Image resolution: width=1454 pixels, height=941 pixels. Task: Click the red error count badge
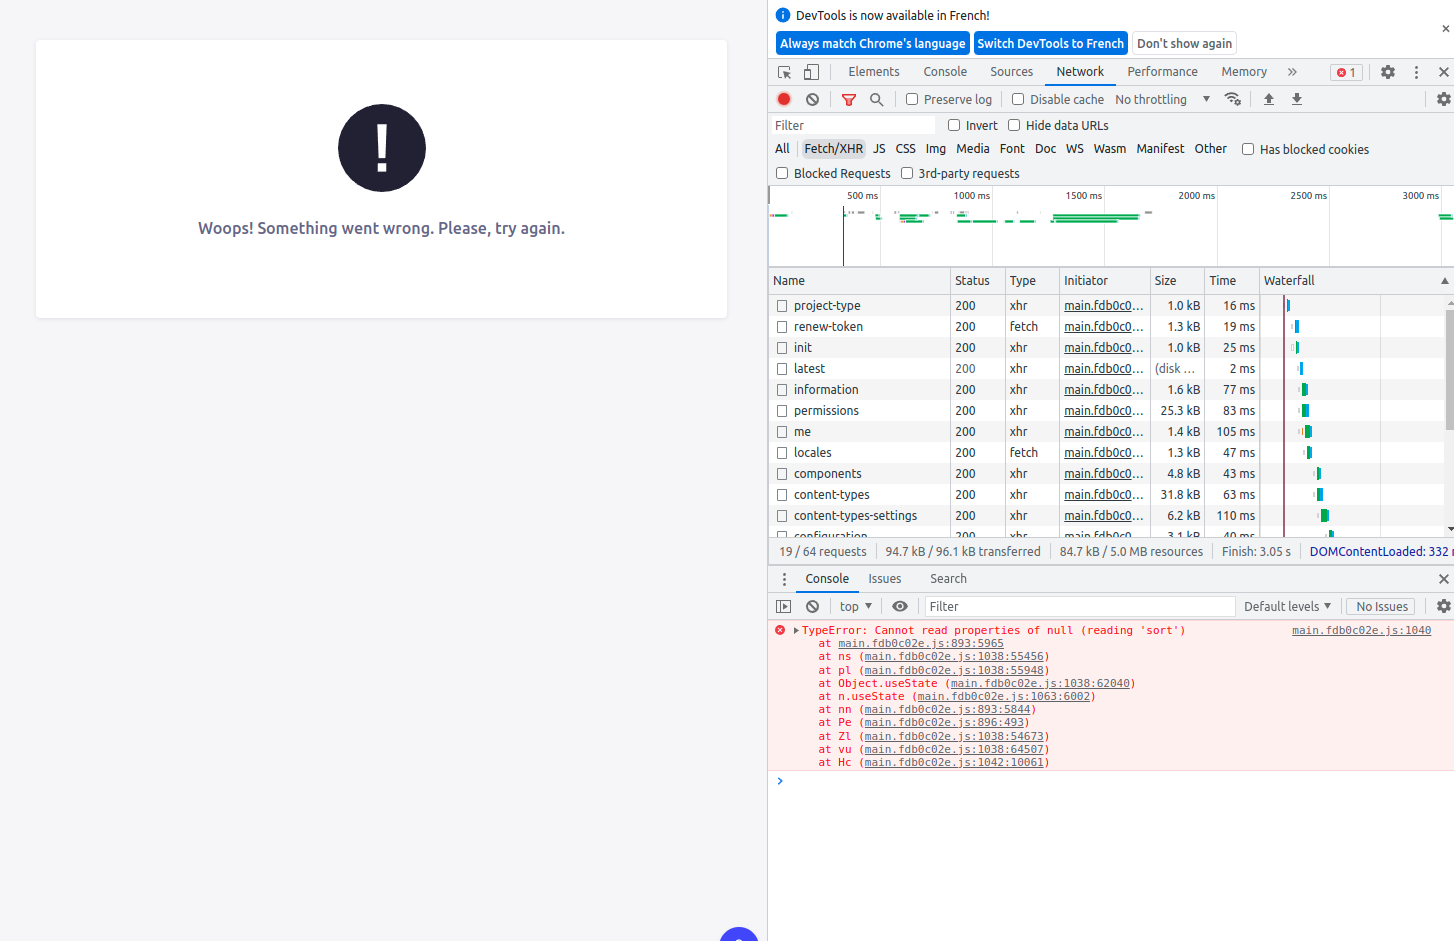click(1346, 72)
